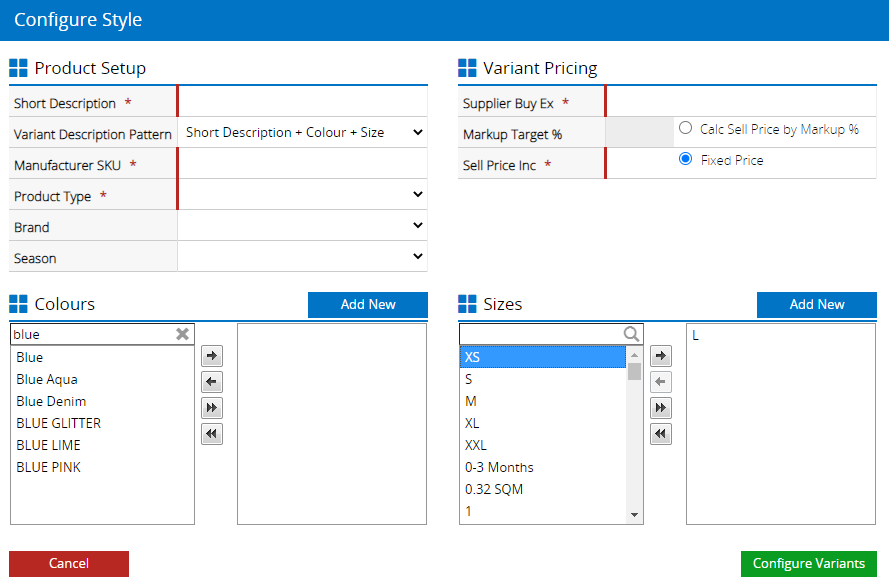Select M in the sizes list
Screen dimensions: 889x585
(x=543, y=401)
